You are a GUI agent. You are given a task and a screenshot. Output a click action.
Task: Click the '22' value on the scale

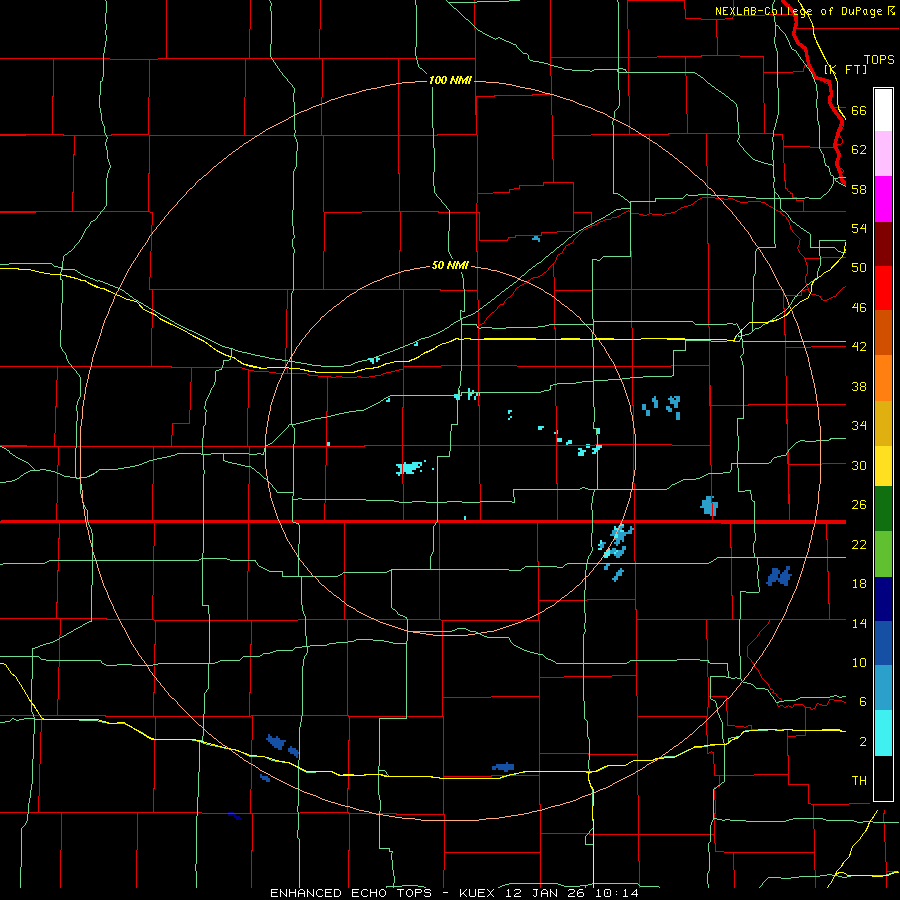coord(859,544)
